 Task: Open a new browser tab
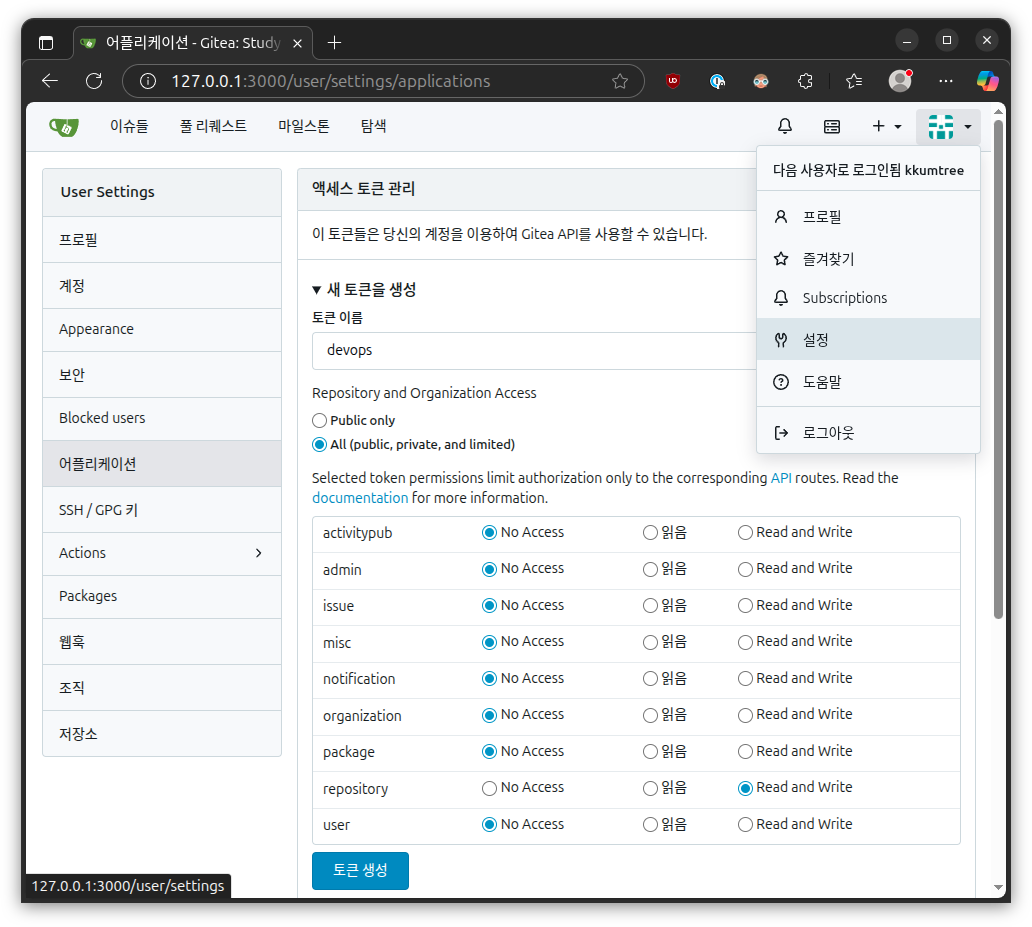click(334, 43)
